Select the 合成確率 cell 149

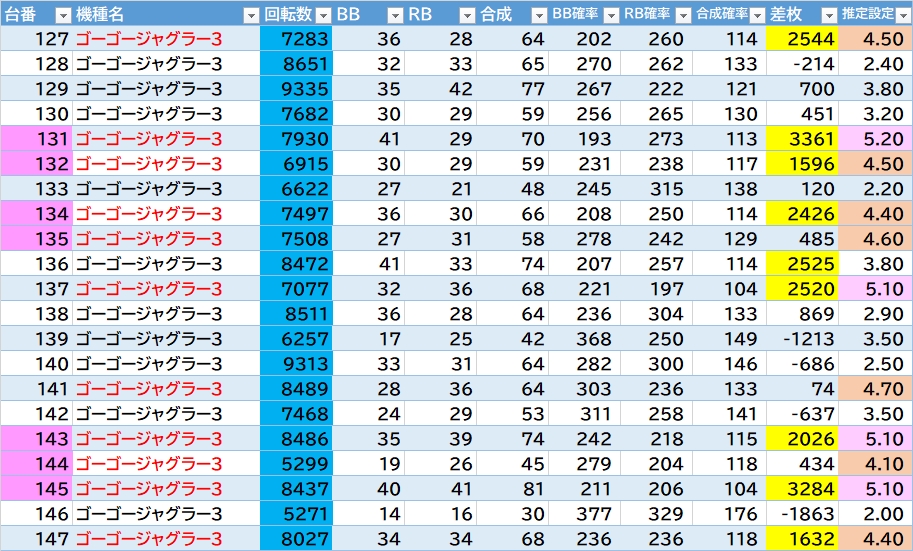click(730, 339)
